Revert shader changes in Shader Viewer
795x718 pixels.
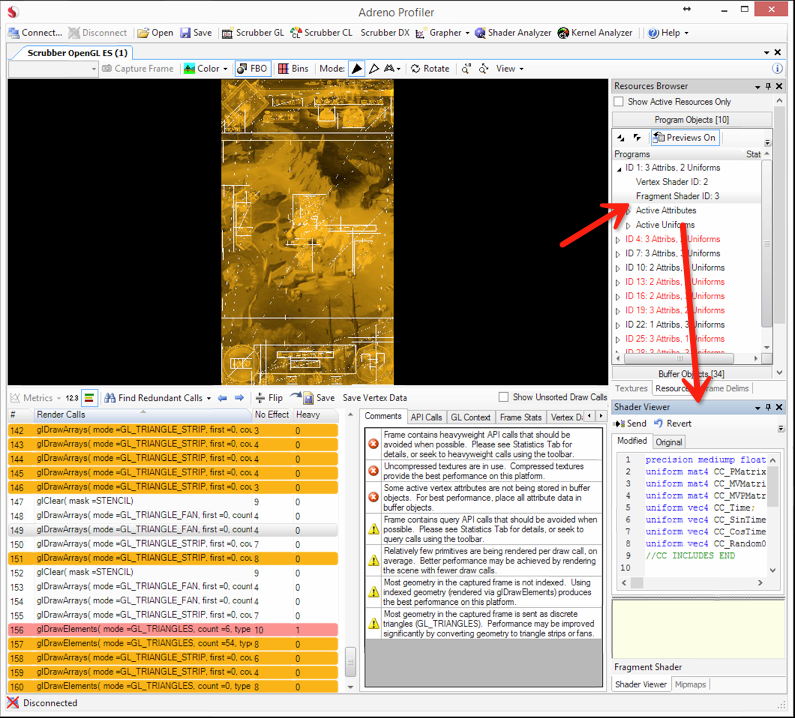pyautogui.click(x=672, y=424)
